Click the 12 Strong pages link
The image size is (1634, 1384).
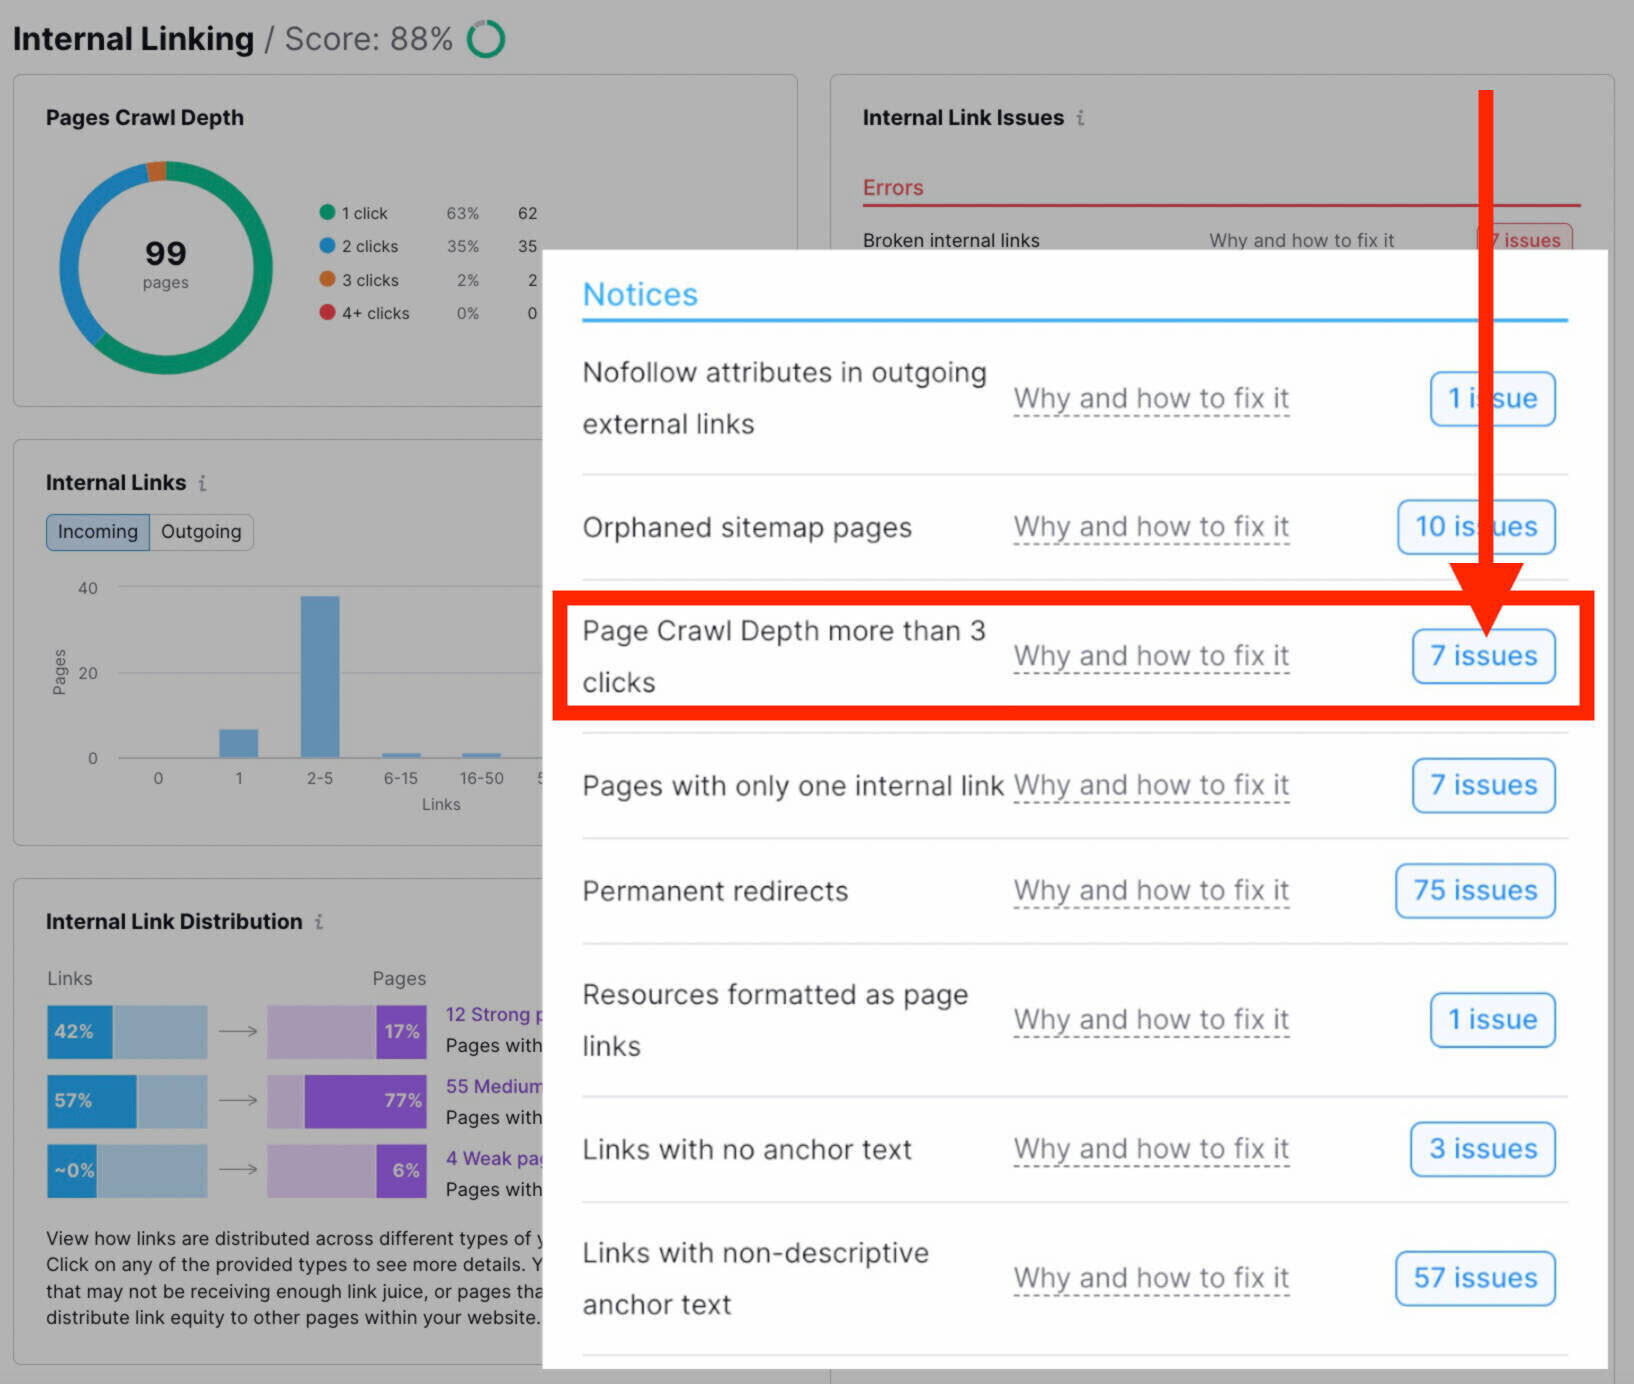[492, 1014]
